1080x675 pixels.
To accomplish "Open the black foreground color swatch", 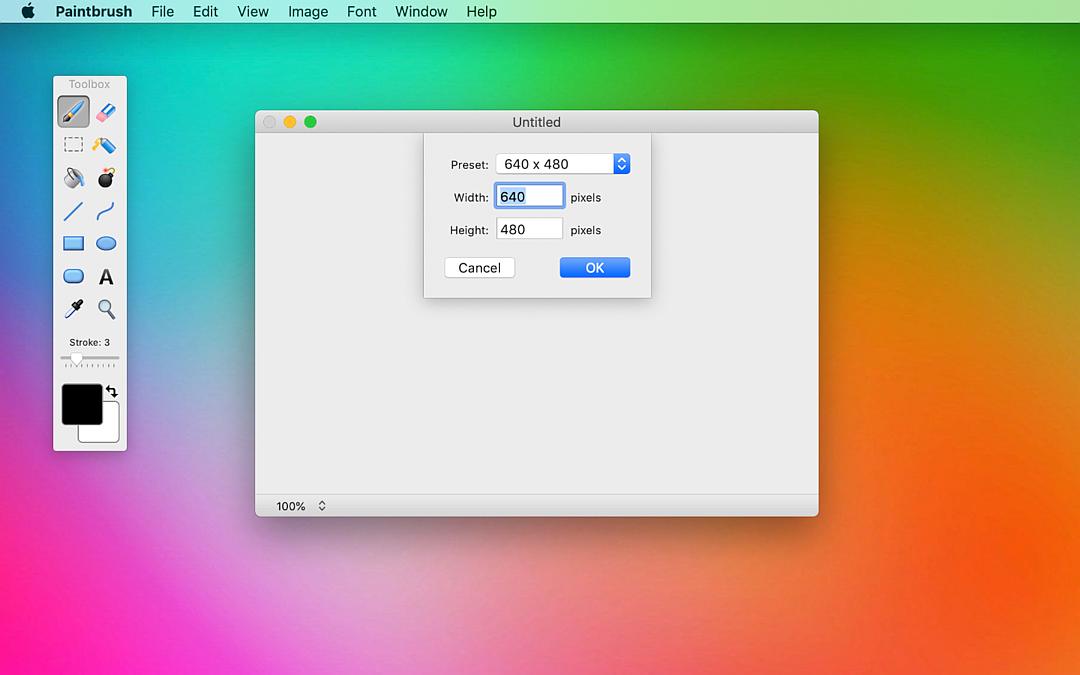I will (x=82, y=404).
